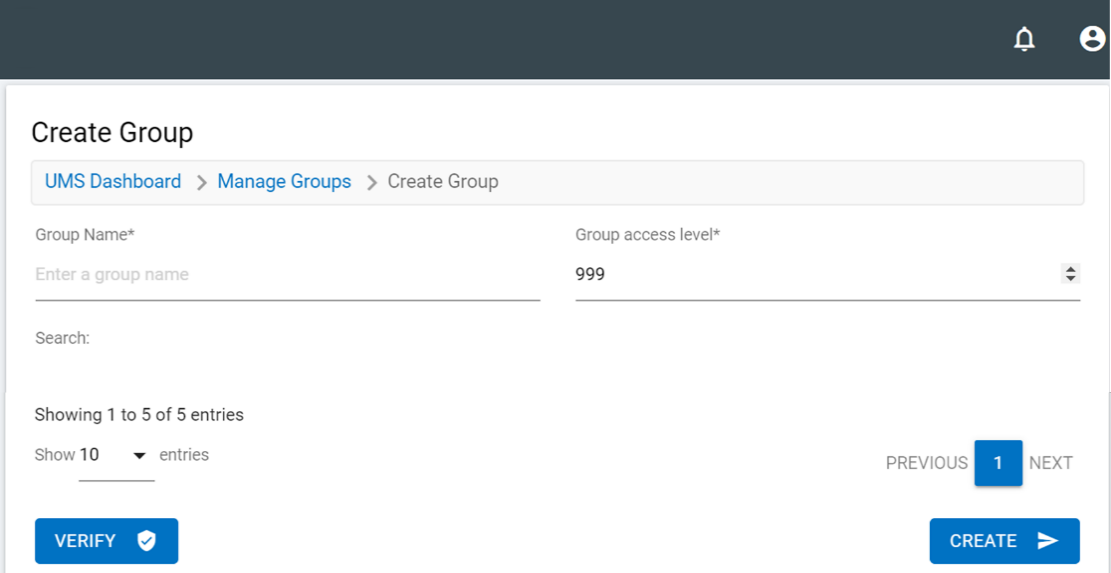Viewport: 1111px width, 573px height.
Task: Click the chevron before Create Group breadcrumb
Action: pos(371,182)
